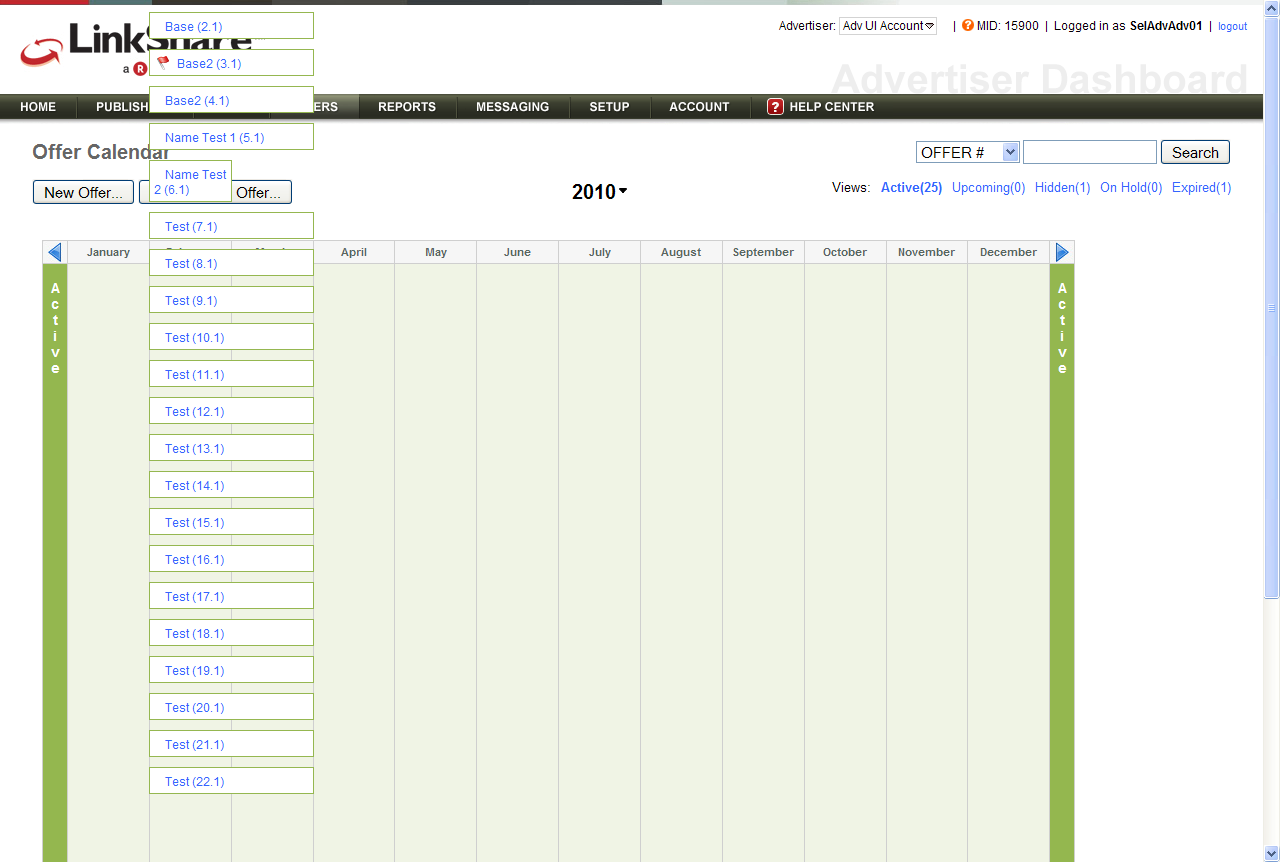Open the Test (15.1) offer
The width and height of the screenshot is (1280, 862).
click(195, 522)
